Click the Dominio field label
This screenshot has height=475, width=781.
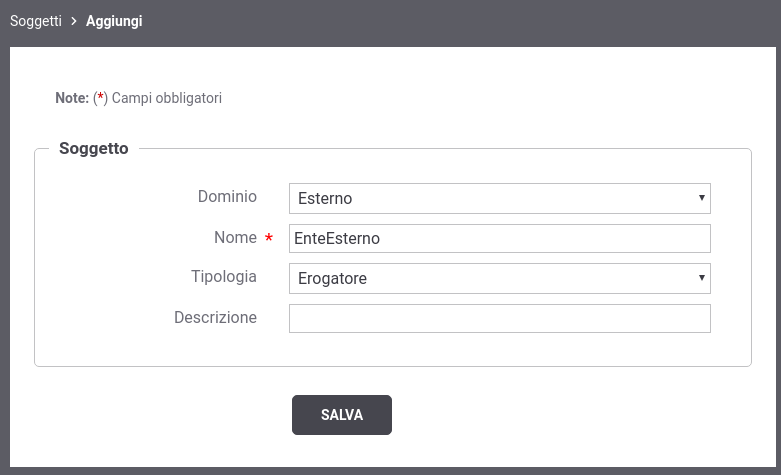227,196
